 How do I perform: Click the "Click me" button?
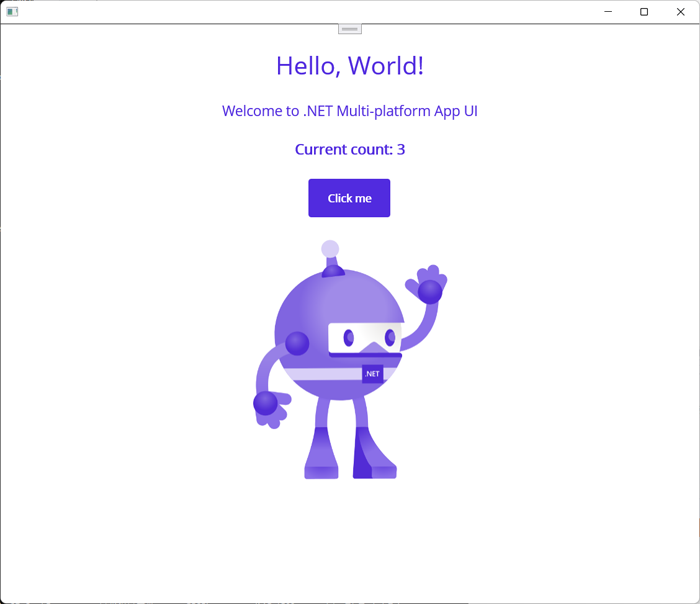349,198
